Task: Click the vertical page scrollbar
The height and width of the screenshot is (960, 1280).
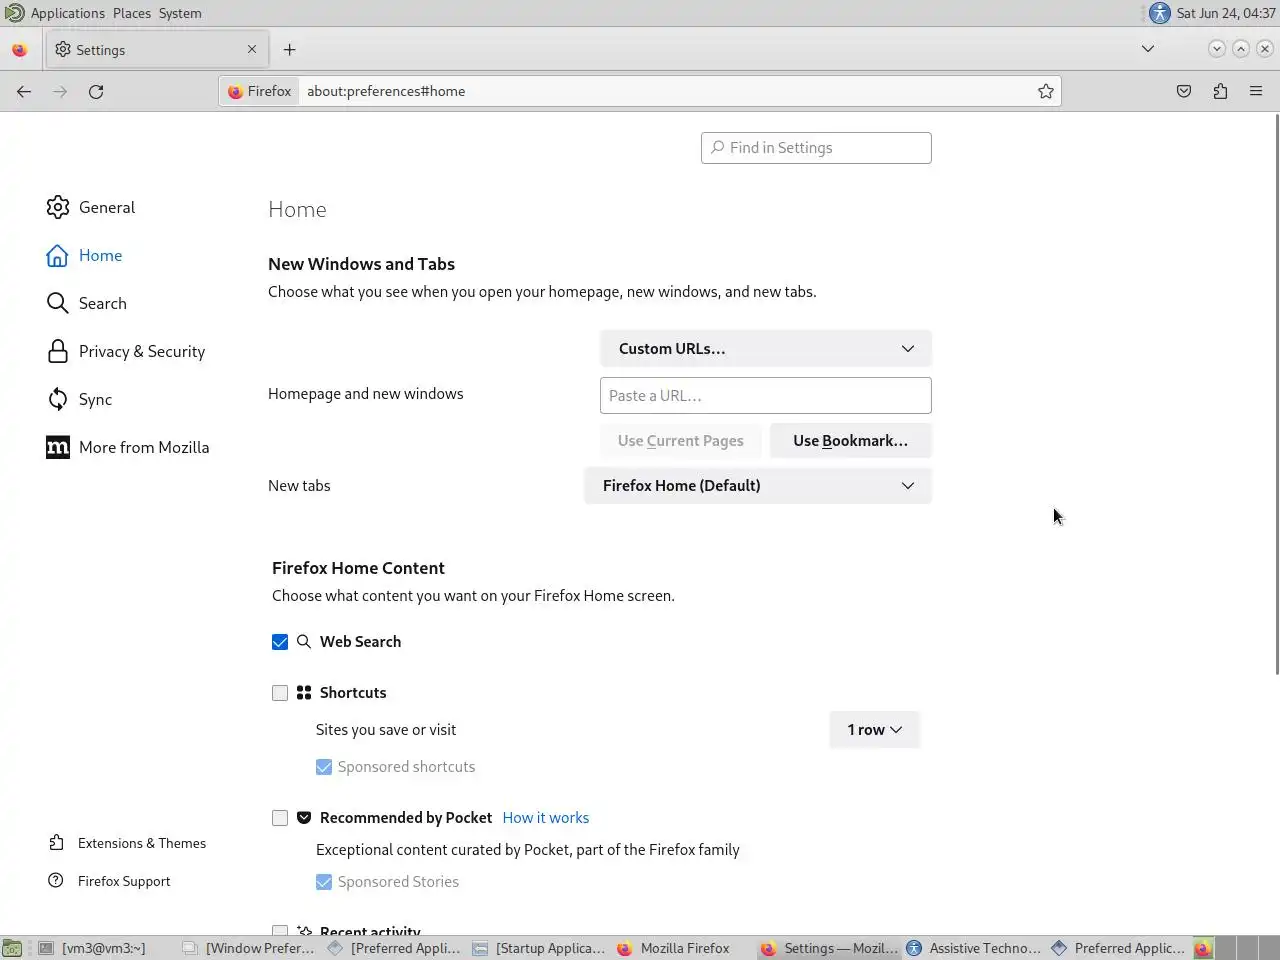Action: (1276, 395)
